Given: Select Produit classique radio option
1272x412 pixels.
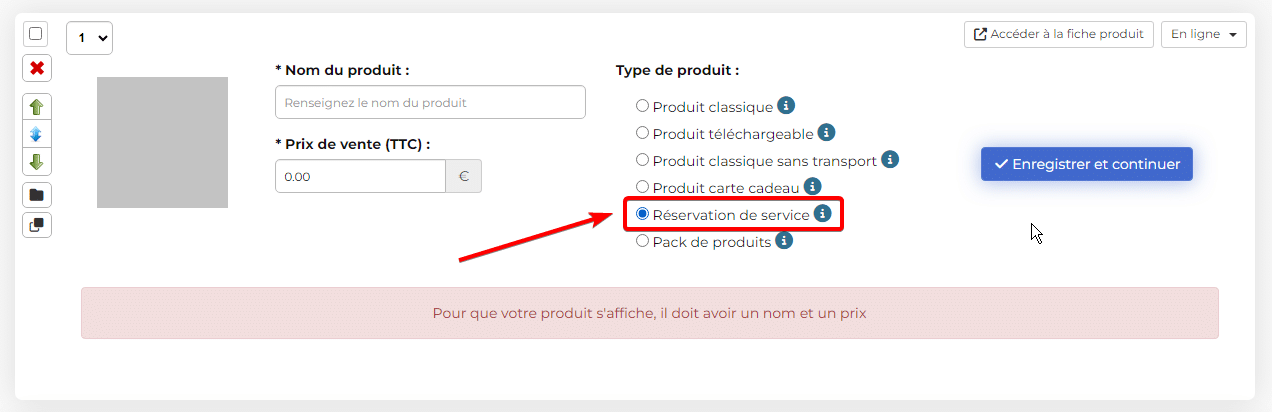Looking at the screenshot, I should click(642, 105).
